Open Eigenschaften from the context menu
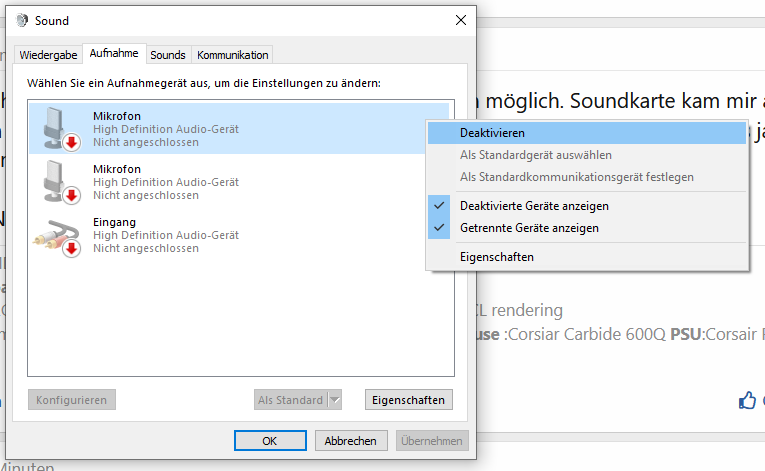This screenshot has width=765, height=471. coord(496,257)
